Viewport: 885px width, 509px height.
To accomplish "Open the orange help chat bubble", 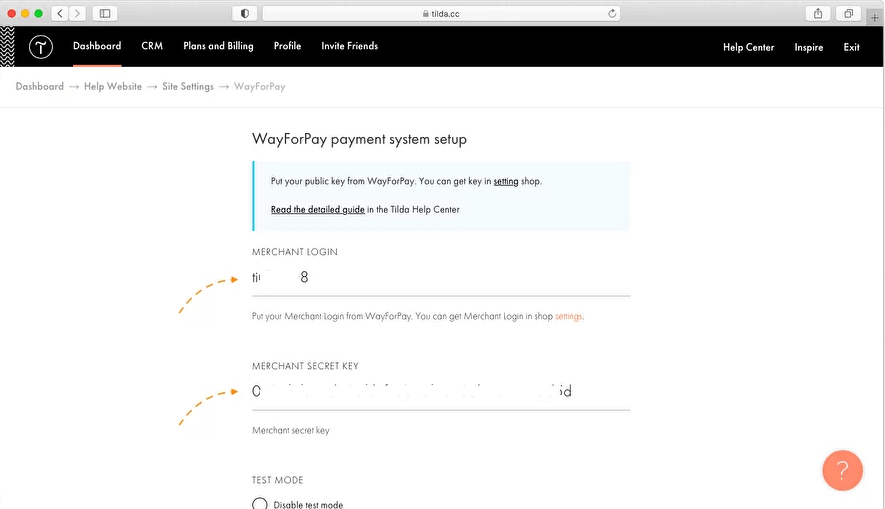I will click(842, 470).
